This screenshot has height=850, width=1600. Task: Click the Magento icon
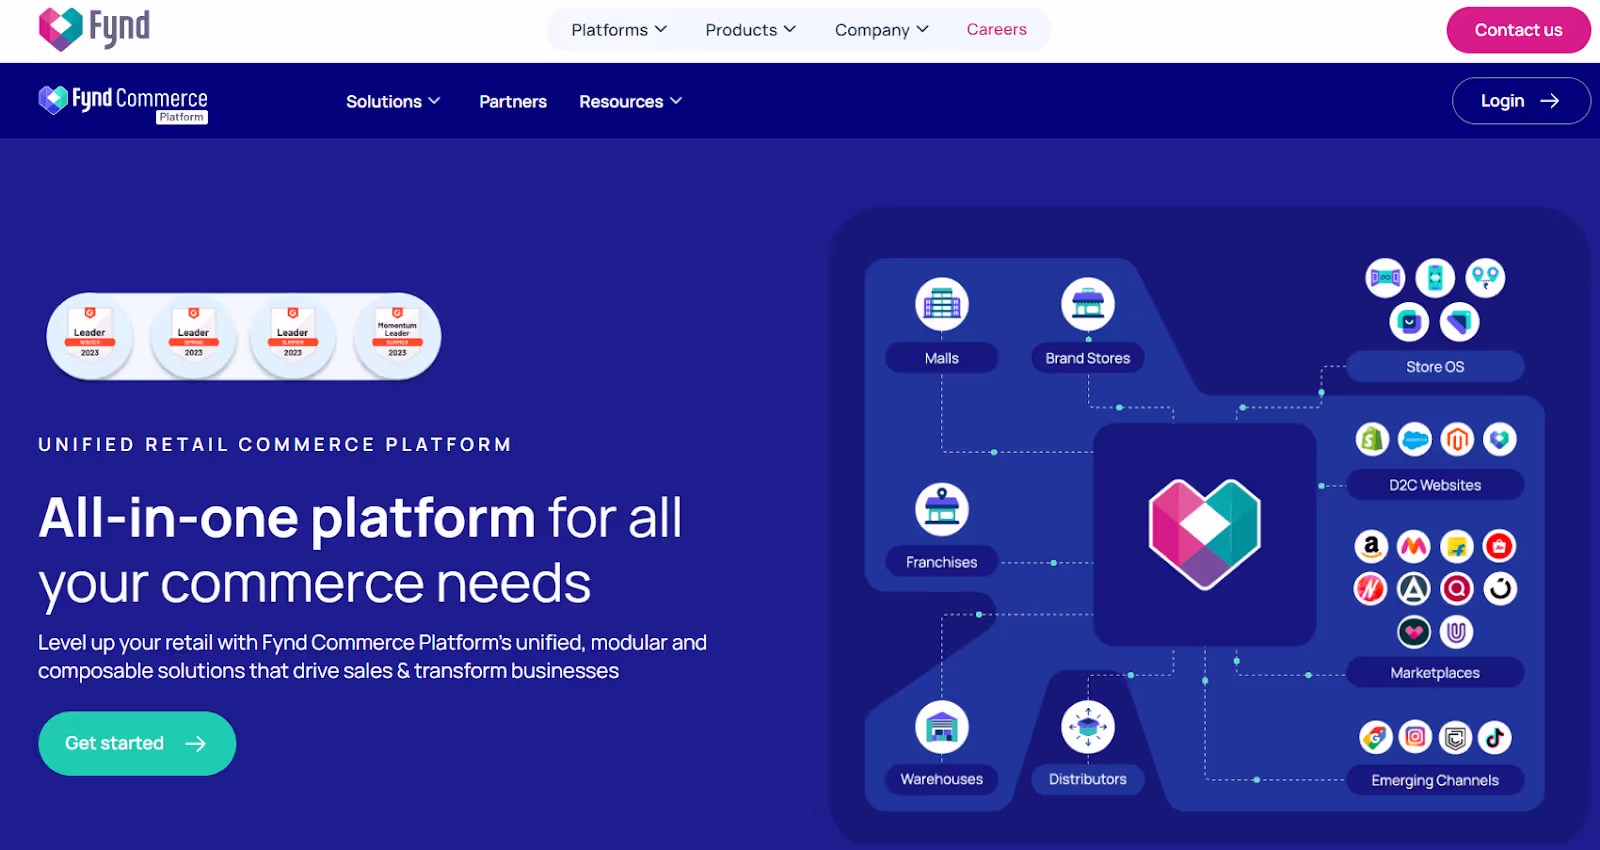(x=1457, y=439)
